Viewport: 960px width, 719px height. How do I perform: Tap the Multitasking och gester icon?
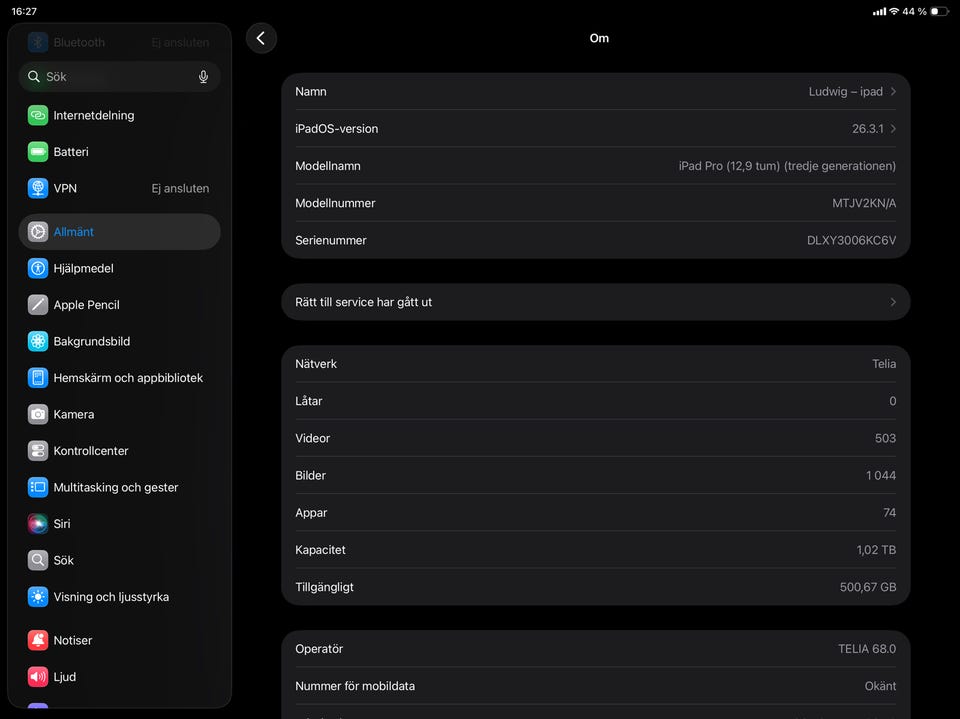coord(38,487)
